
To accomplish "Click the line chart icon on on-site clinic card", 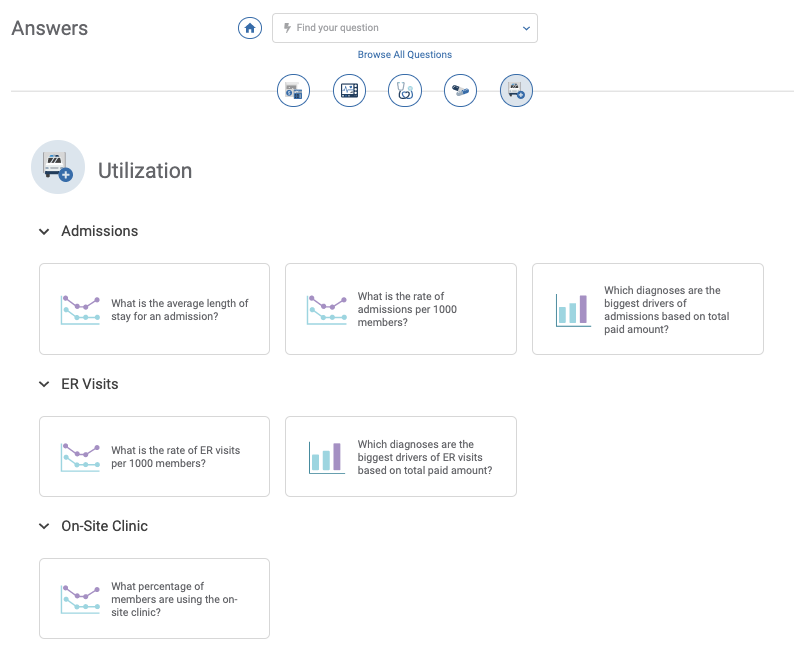I will pos(80,600).
